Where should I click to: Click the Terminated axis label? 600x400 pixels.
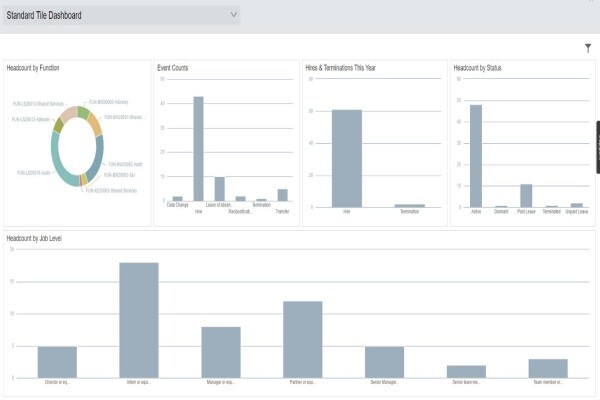(551, 212)
